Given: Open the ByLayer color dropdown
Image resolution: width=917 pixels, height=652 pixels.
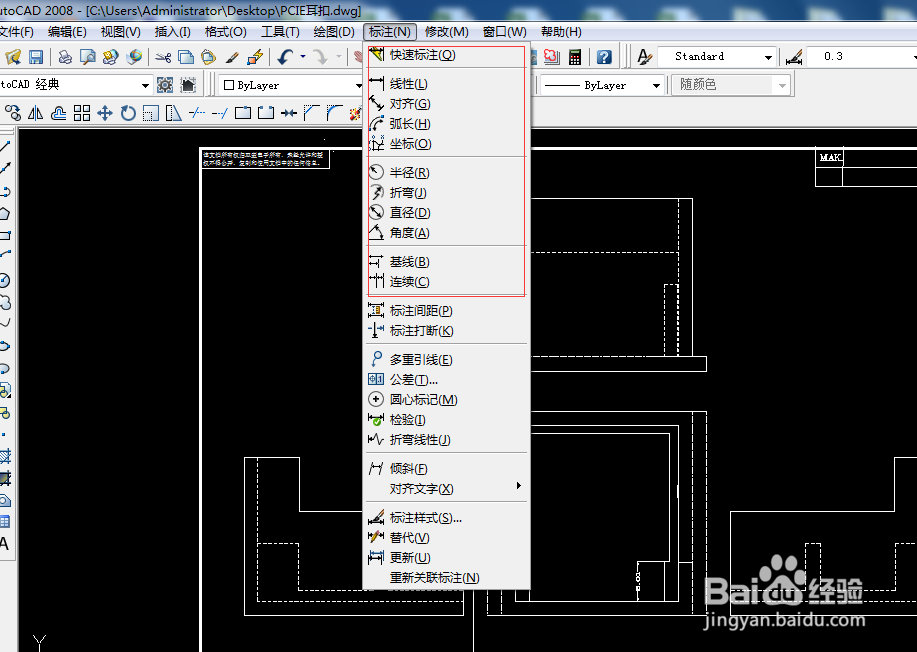Looking at the screenshot, I should click(358, 85).
